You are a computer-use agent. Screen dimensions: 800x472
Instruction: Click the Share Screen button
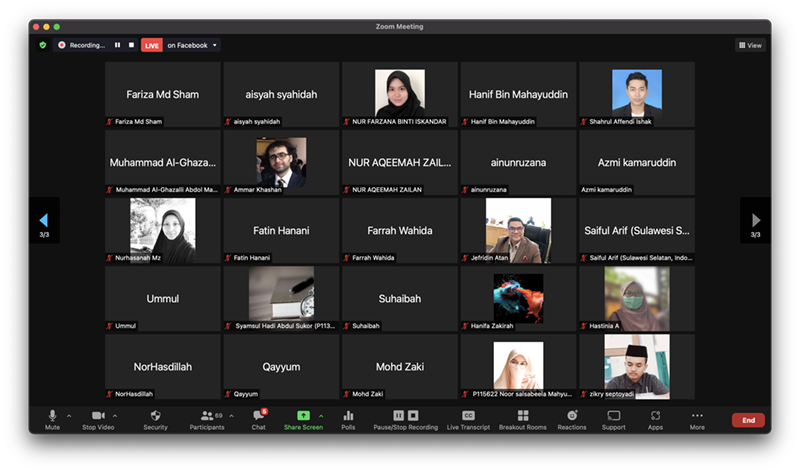pyautogui.click(x=303, y=419)
